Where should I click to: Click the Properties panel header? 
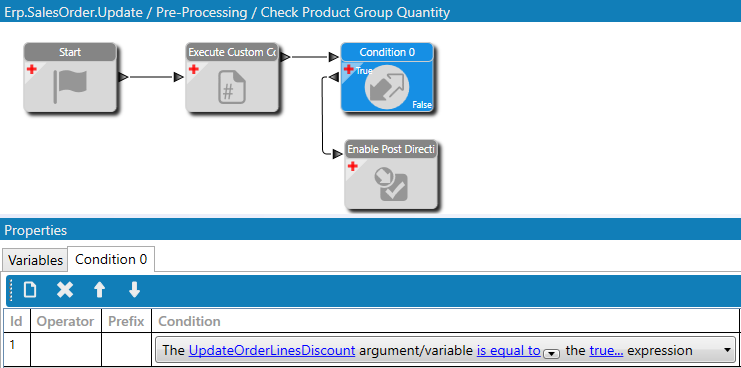point(370,230)
